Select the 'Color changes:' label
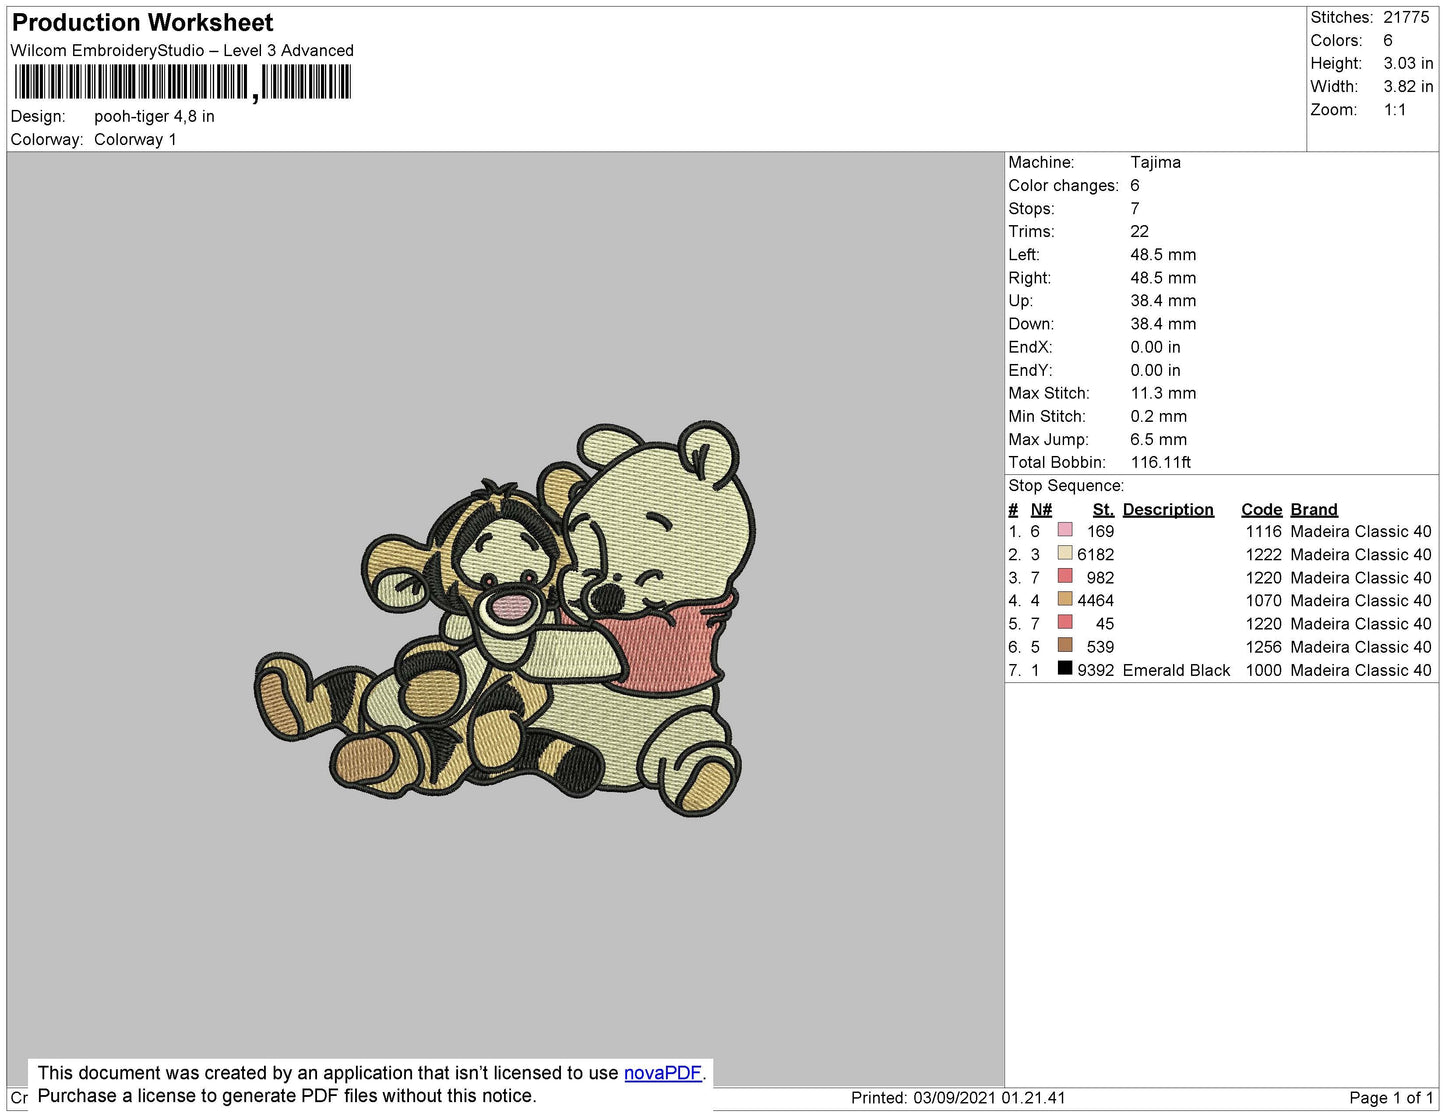The image size is (1445, 1117). click(1063, 185)
